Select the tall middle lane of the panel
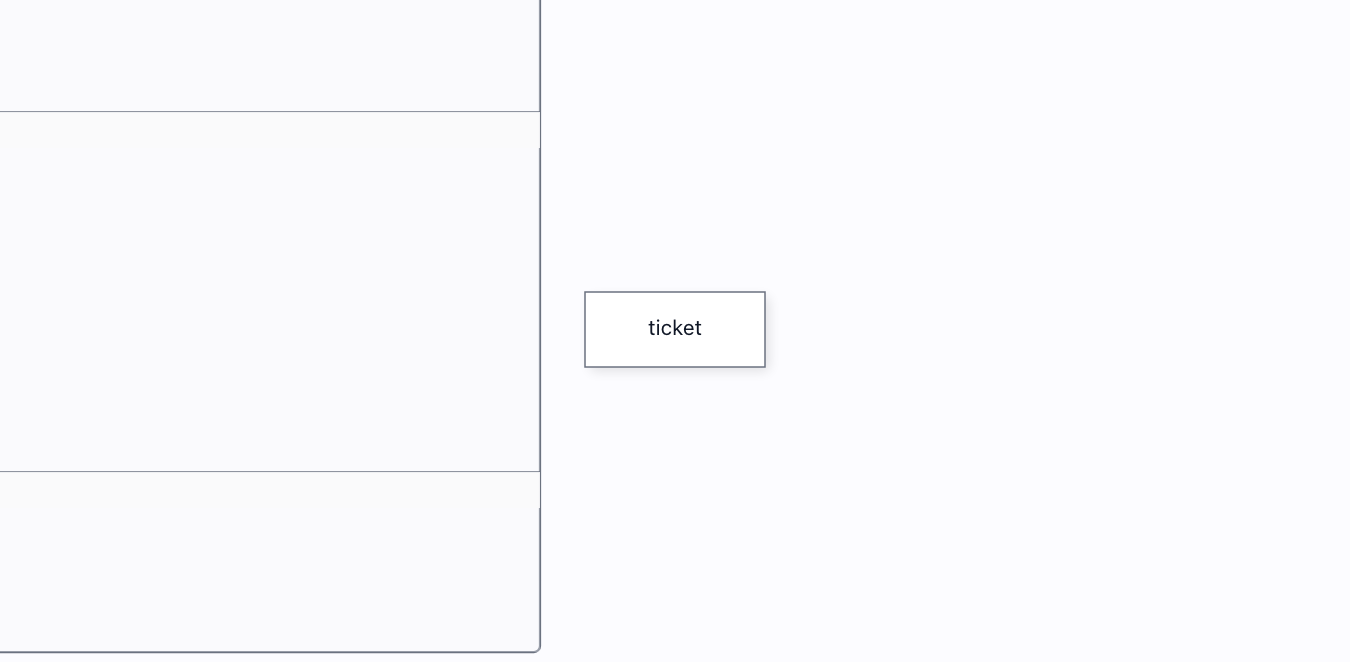Viewport: 1350px width, 662px height. point(270,291)
